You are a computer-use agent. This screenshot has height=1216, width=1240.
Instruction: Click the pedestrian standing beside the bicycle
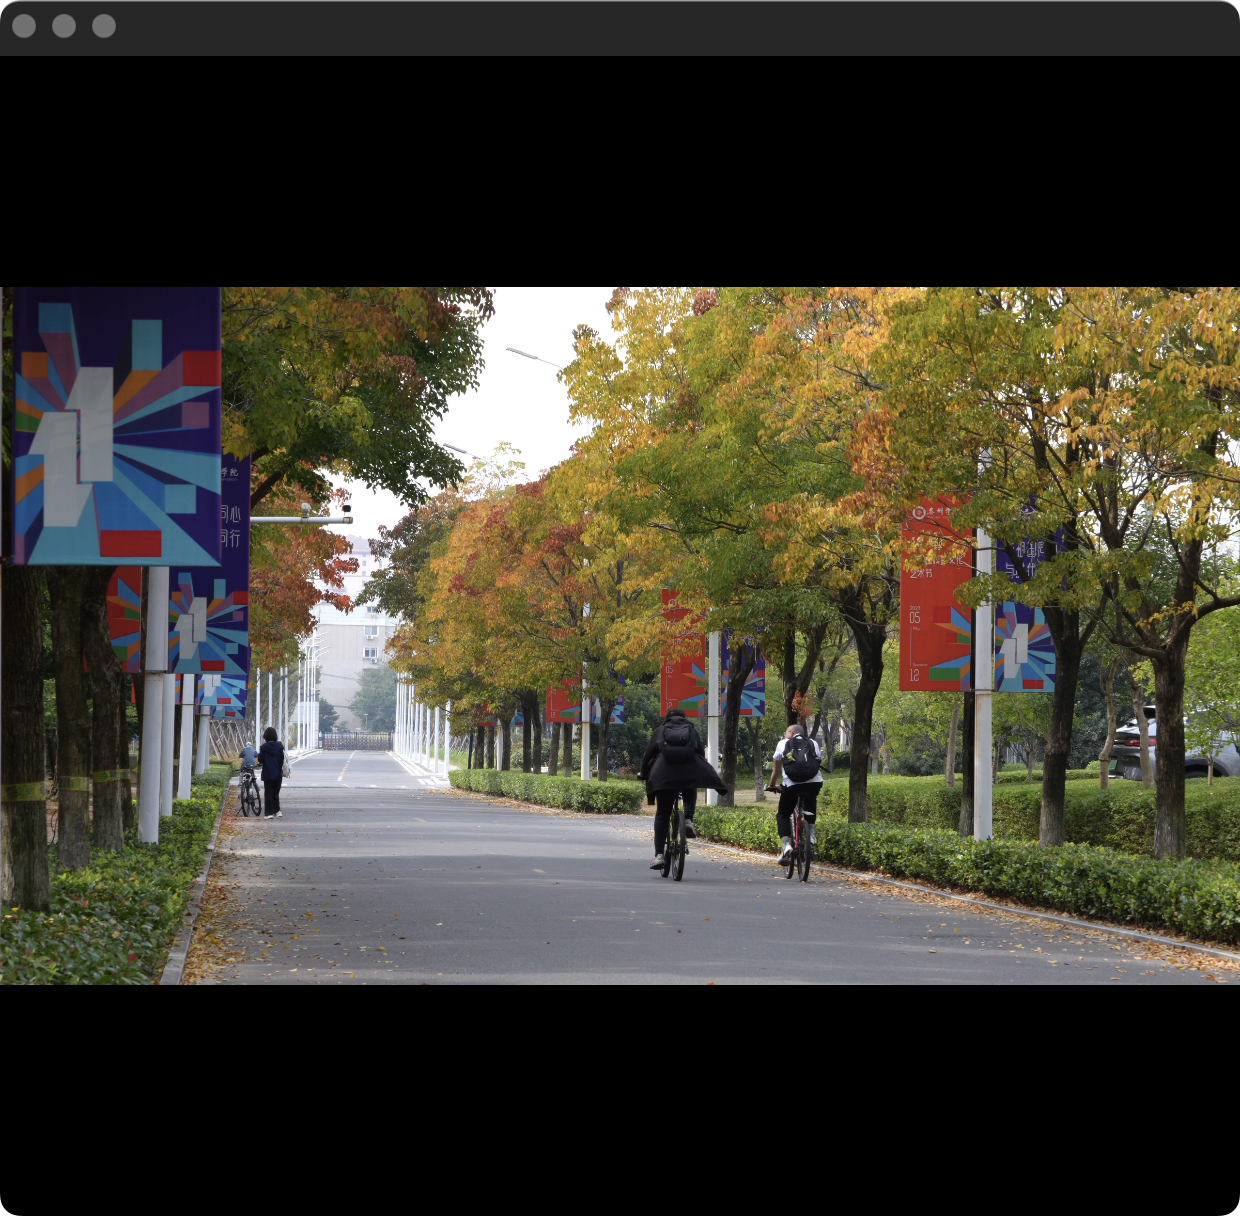click(271, 771)
